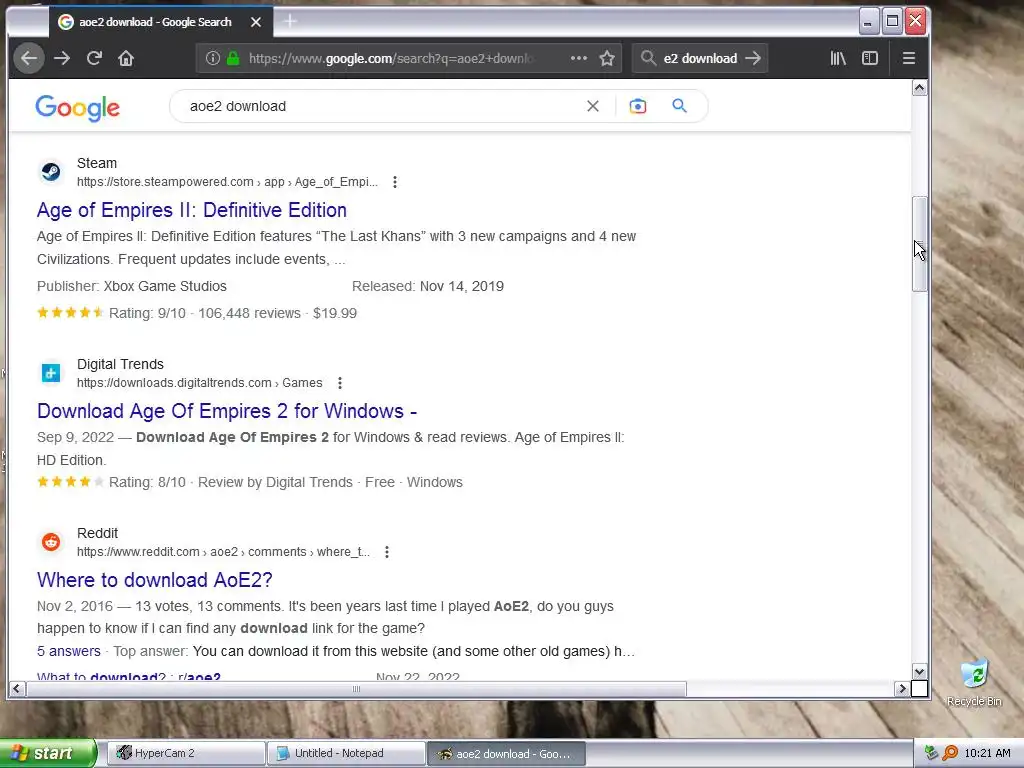Open the browser home page
The image size is (1024, 768).
pos(126,58)
